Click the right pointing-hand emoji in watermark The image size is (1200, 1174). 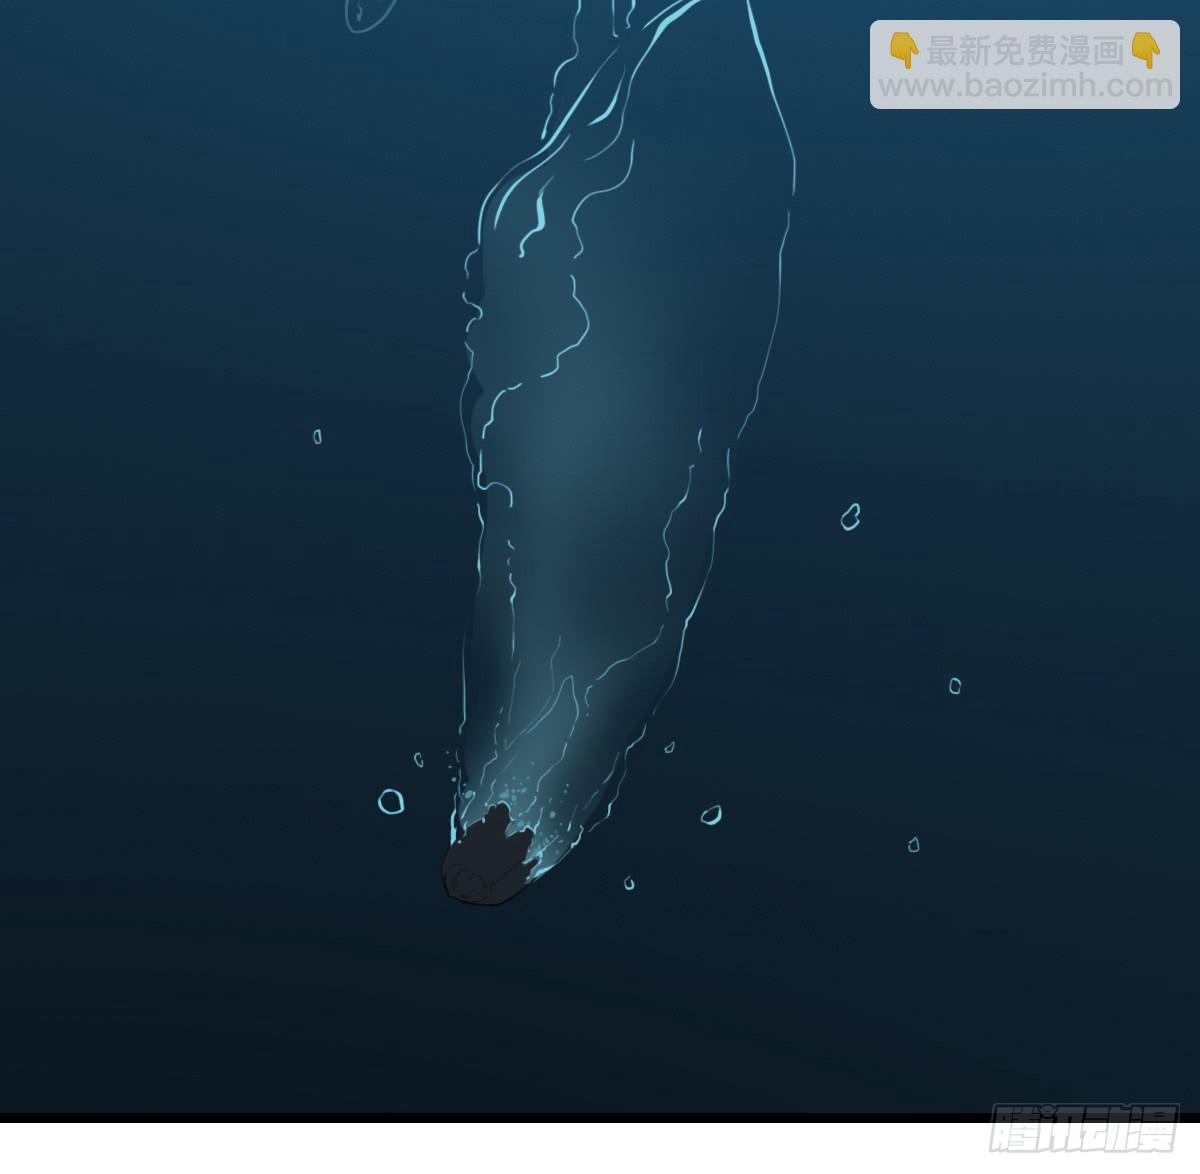pyautogui.click(x=1145, y=49)
